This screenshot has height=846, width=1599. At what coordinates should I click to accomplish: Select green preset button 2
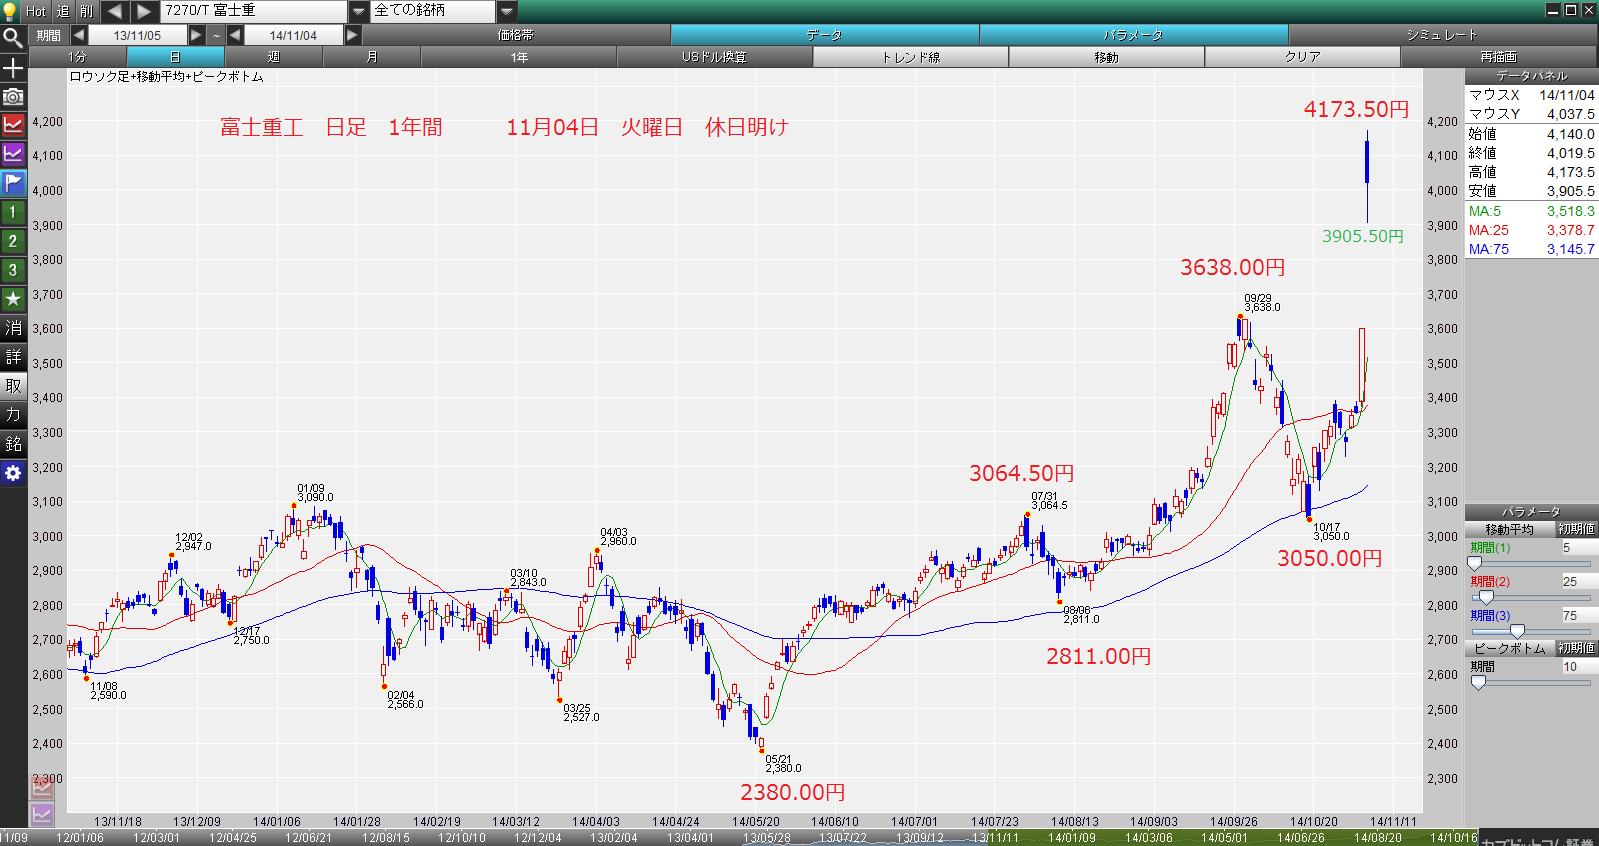click(13, 241)
